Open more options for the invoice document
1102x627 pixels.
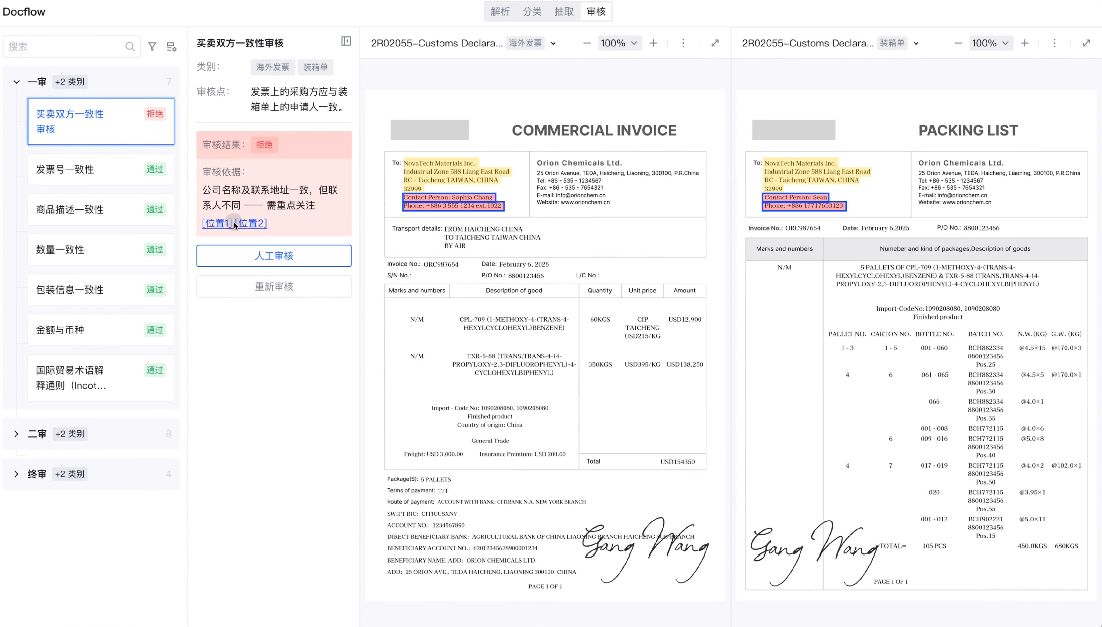[683, 43]
